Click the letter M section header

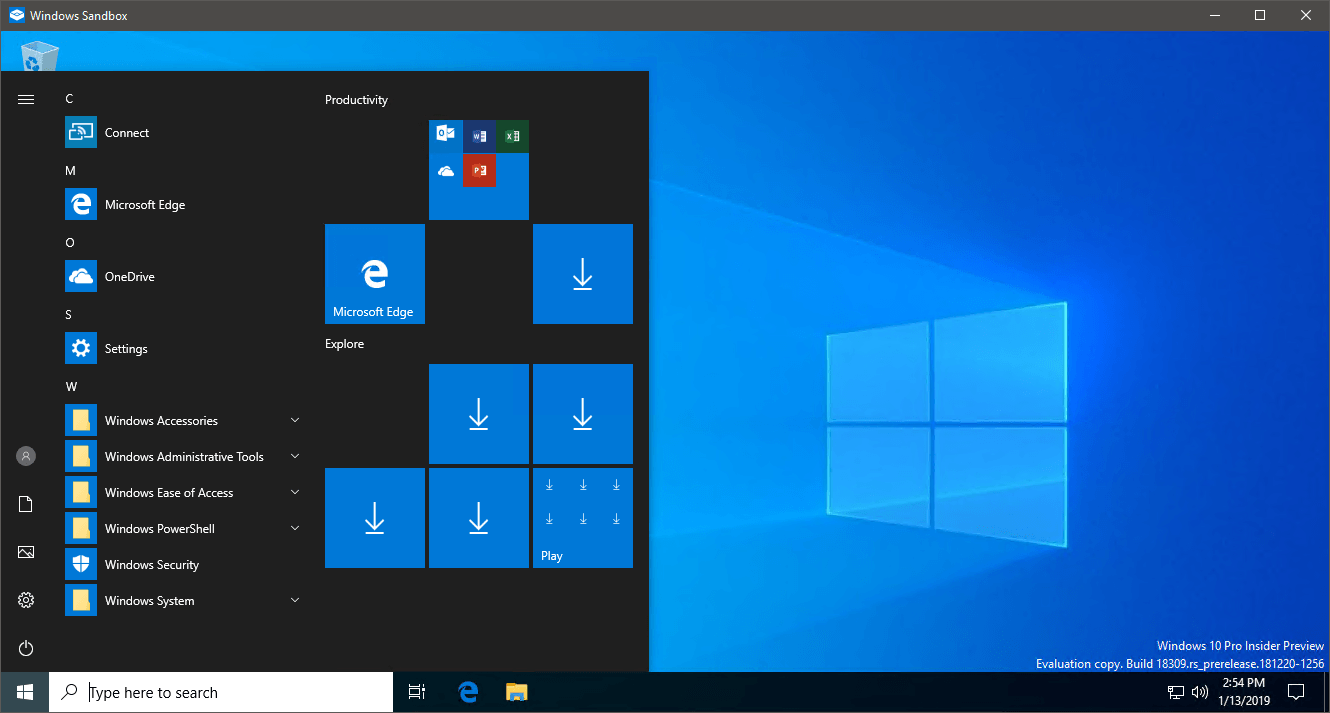(x=70, y=170)
